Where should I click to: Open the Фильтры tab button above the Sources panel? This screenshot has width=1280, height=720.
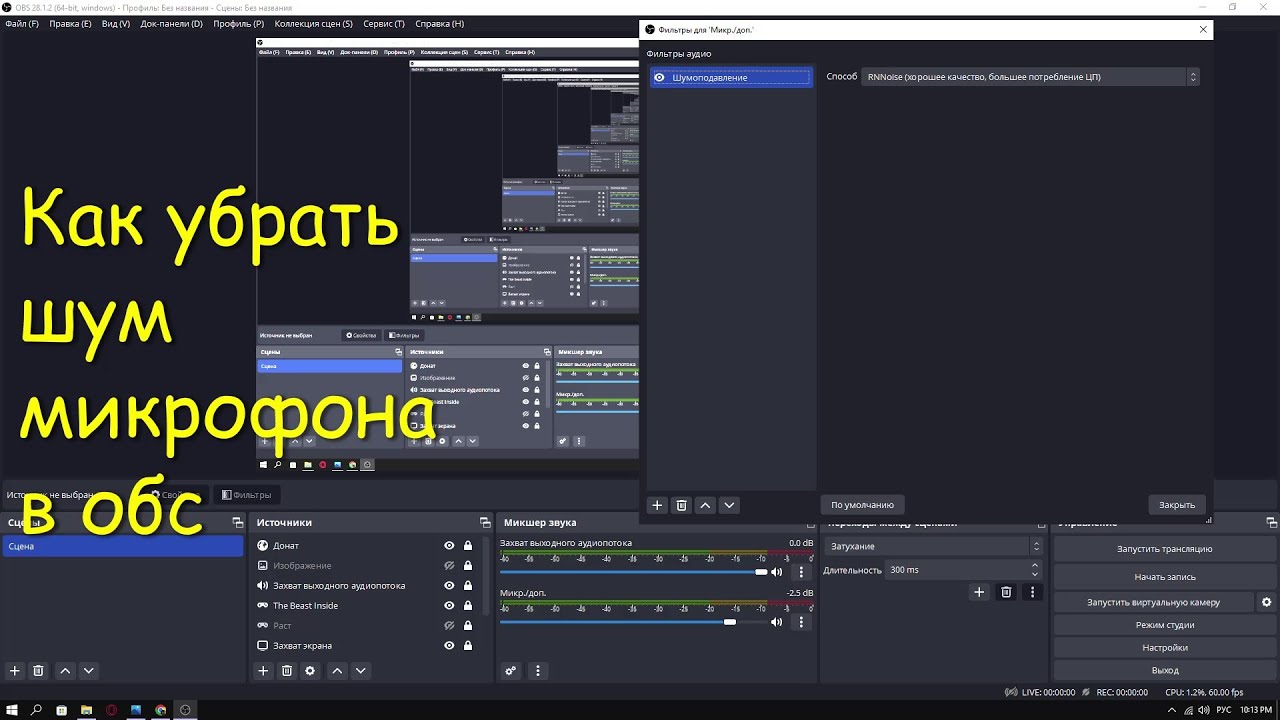click(247, 495)
